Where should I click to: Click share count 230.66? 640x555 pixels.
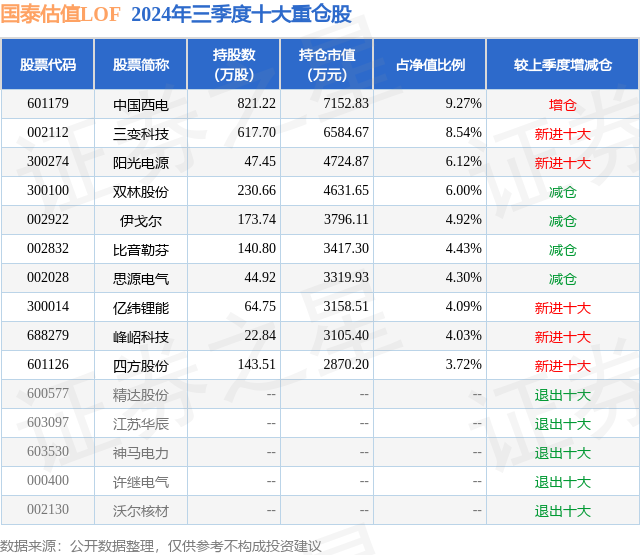click(257, 190)
